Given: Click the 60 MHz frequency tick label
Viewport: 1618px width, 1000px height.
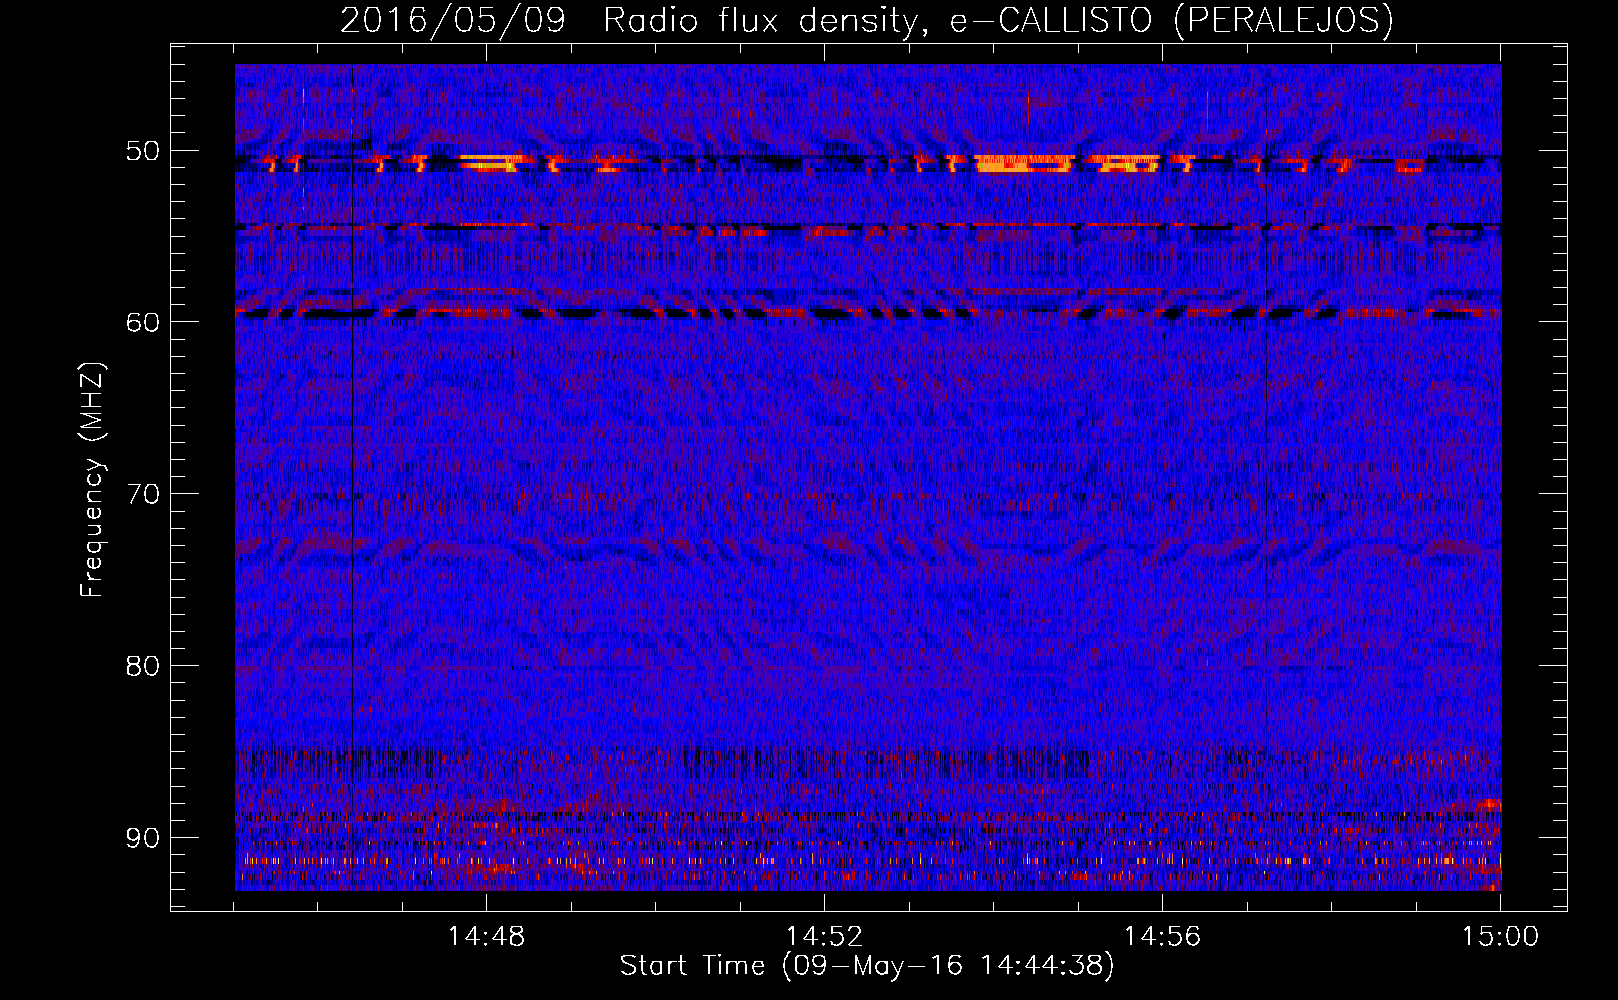Looking at the screenshot, I should 143,322.
